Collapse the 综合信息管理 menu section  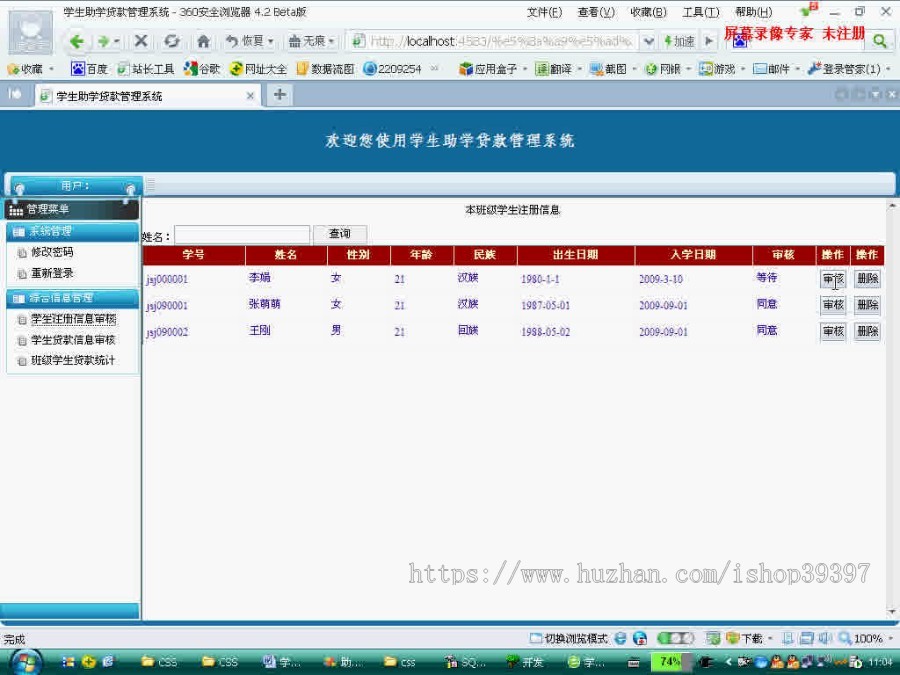(72, 298)
